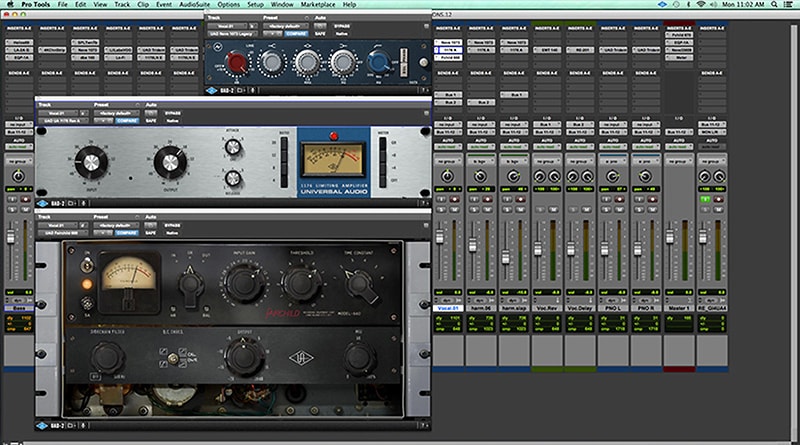Screen dimensions: 800x445
Task: Click the red gain knob on the Neve 1073 plugin
Action: pyautogui.click(x=236, y=63)
